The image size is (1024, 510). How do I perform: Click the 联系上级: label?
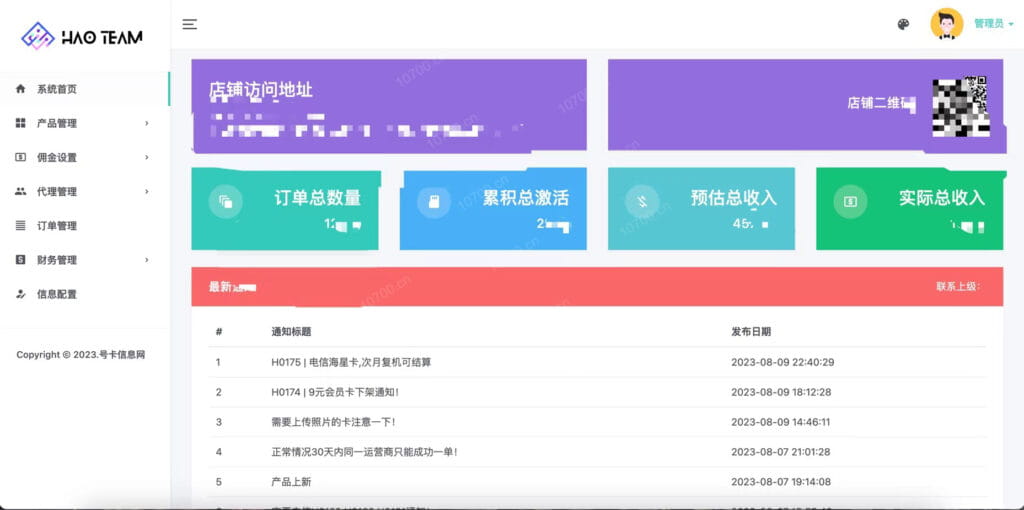pos(958,287)
